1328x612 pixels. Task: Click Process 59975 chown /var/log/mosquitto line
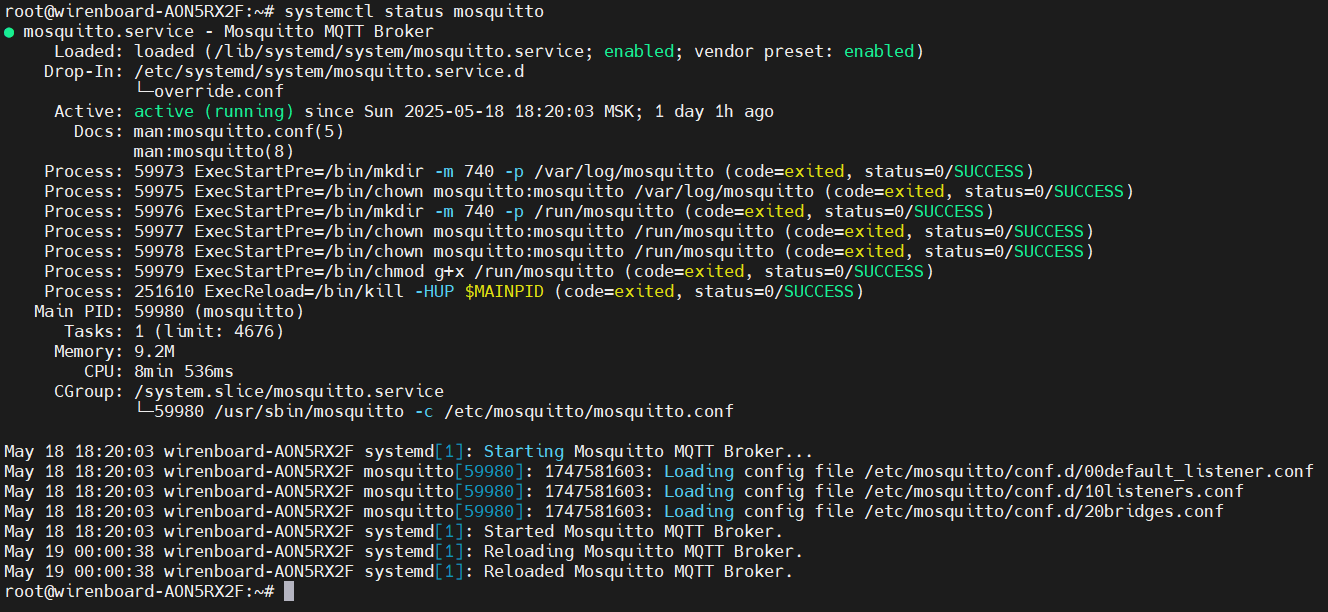[589, 191]
